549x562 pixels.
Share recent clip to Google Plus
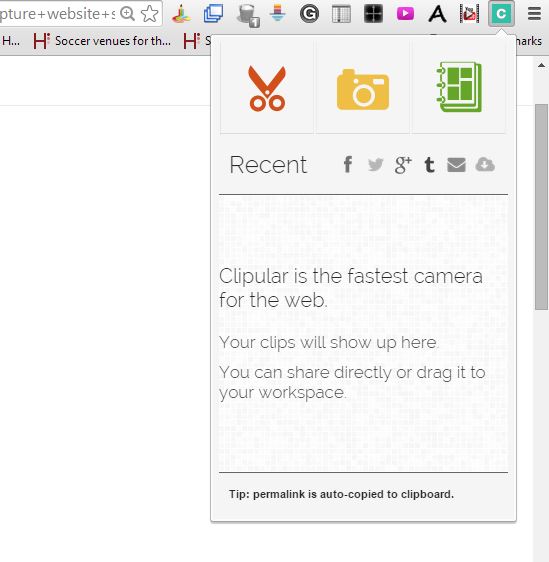403,165
